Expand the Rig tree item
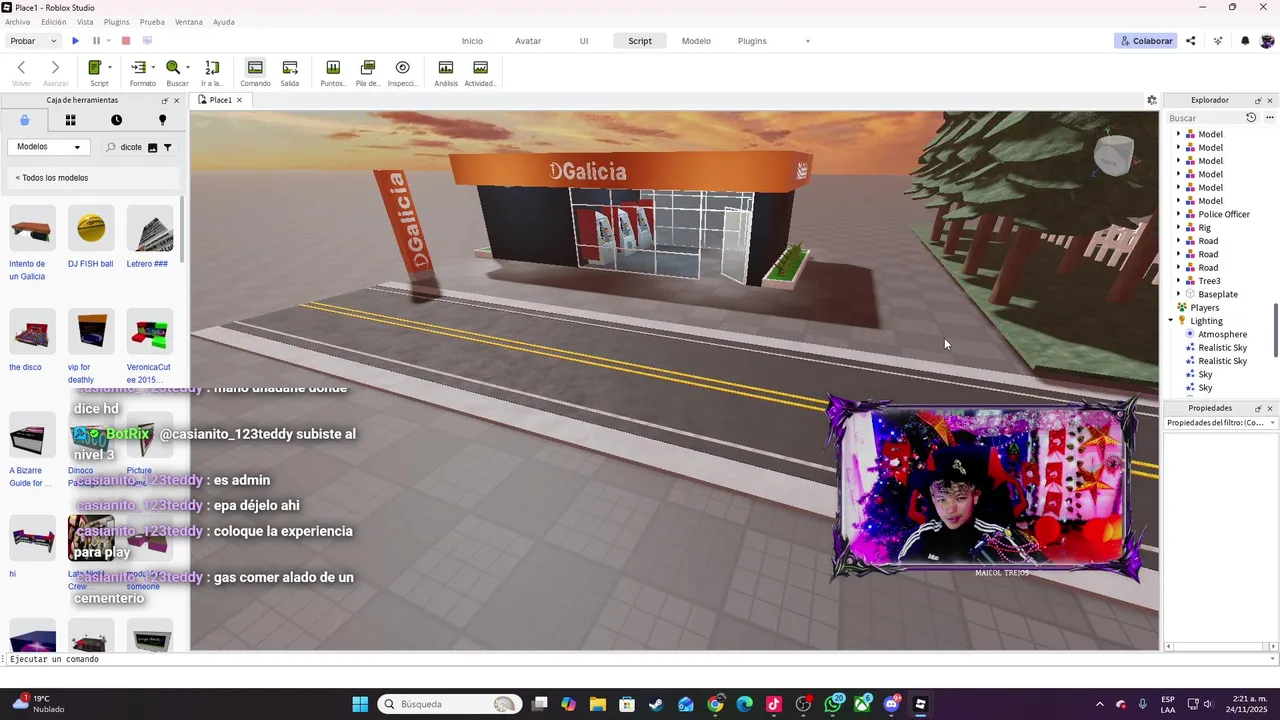 point(1177,228)
